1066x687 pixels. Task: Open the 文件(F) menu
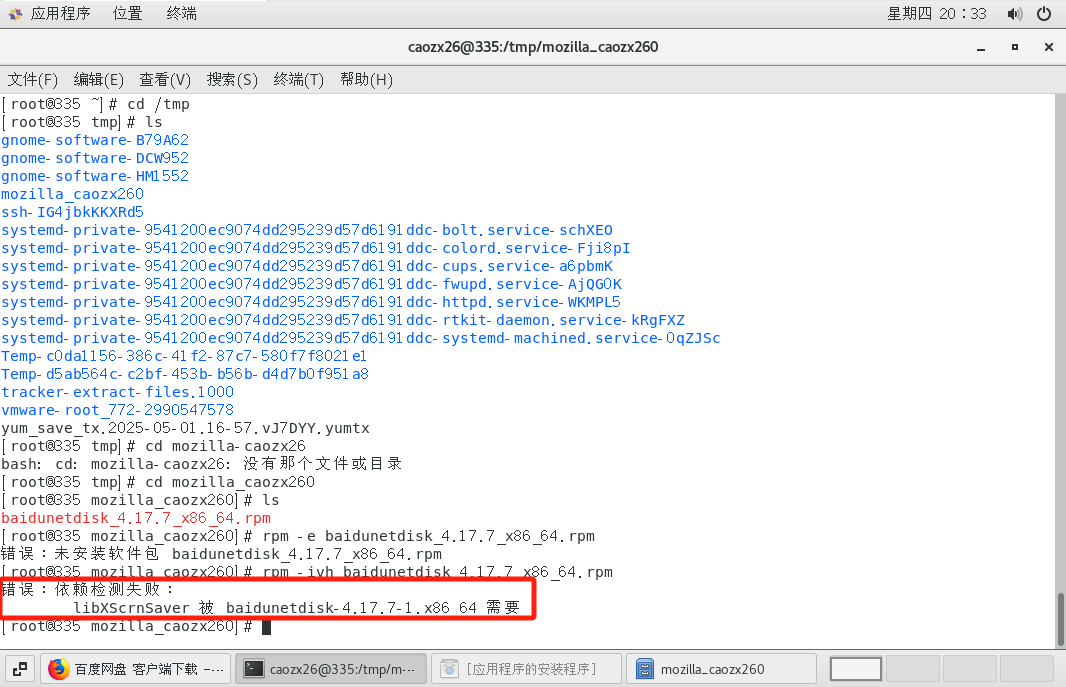click(33, 80)
